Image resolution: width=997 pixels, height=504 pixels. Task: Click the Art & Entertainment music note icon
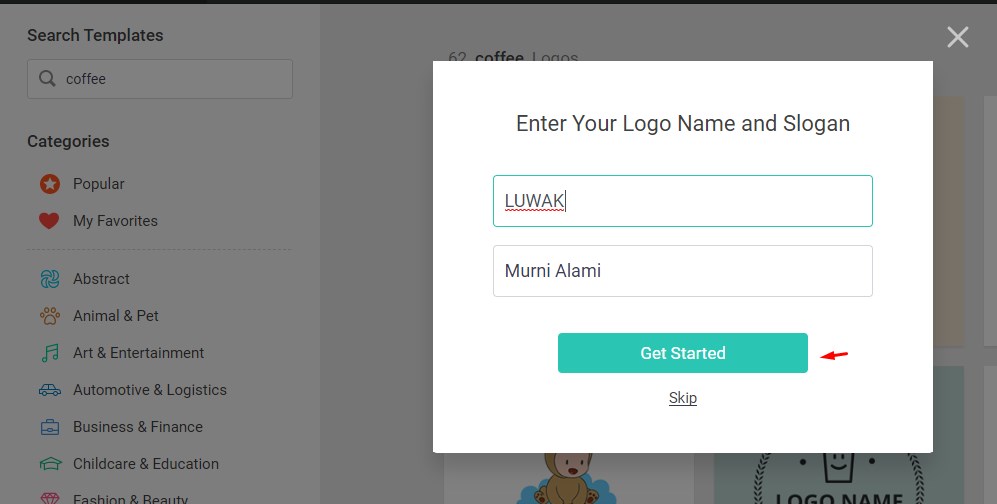tap(50, 353)
